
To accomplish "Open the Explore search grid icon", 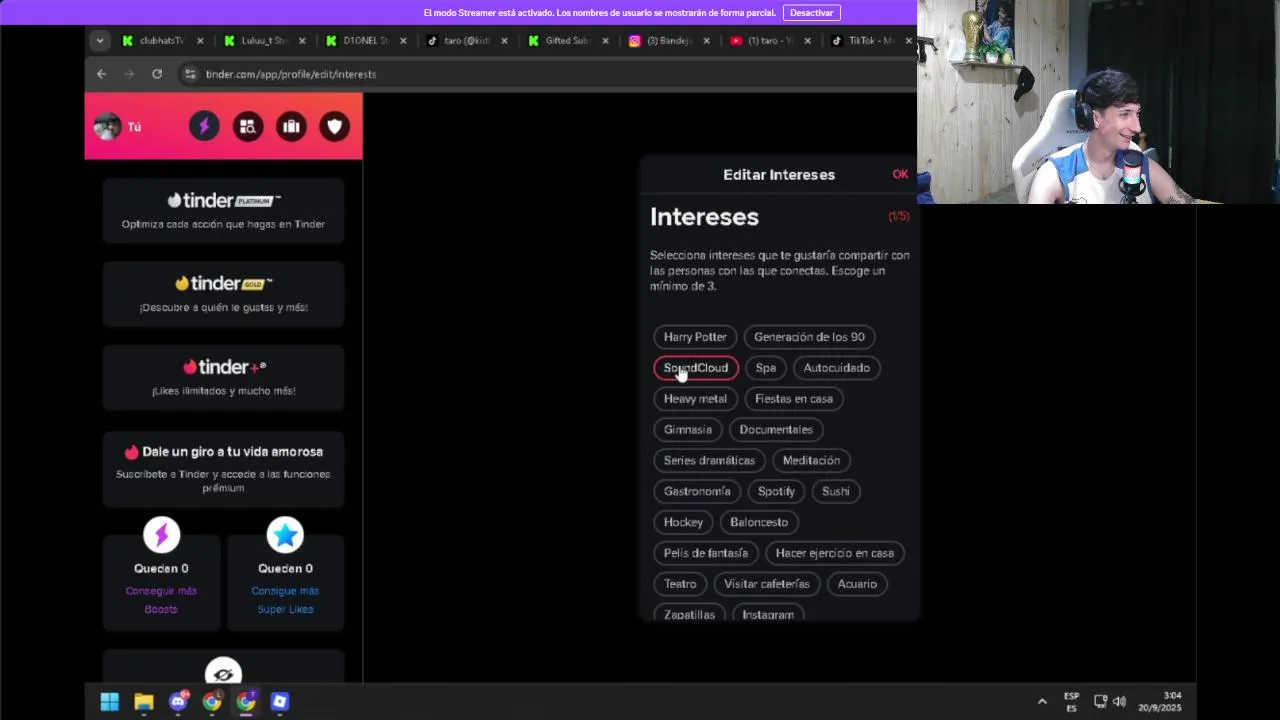I will pos(248,127).
